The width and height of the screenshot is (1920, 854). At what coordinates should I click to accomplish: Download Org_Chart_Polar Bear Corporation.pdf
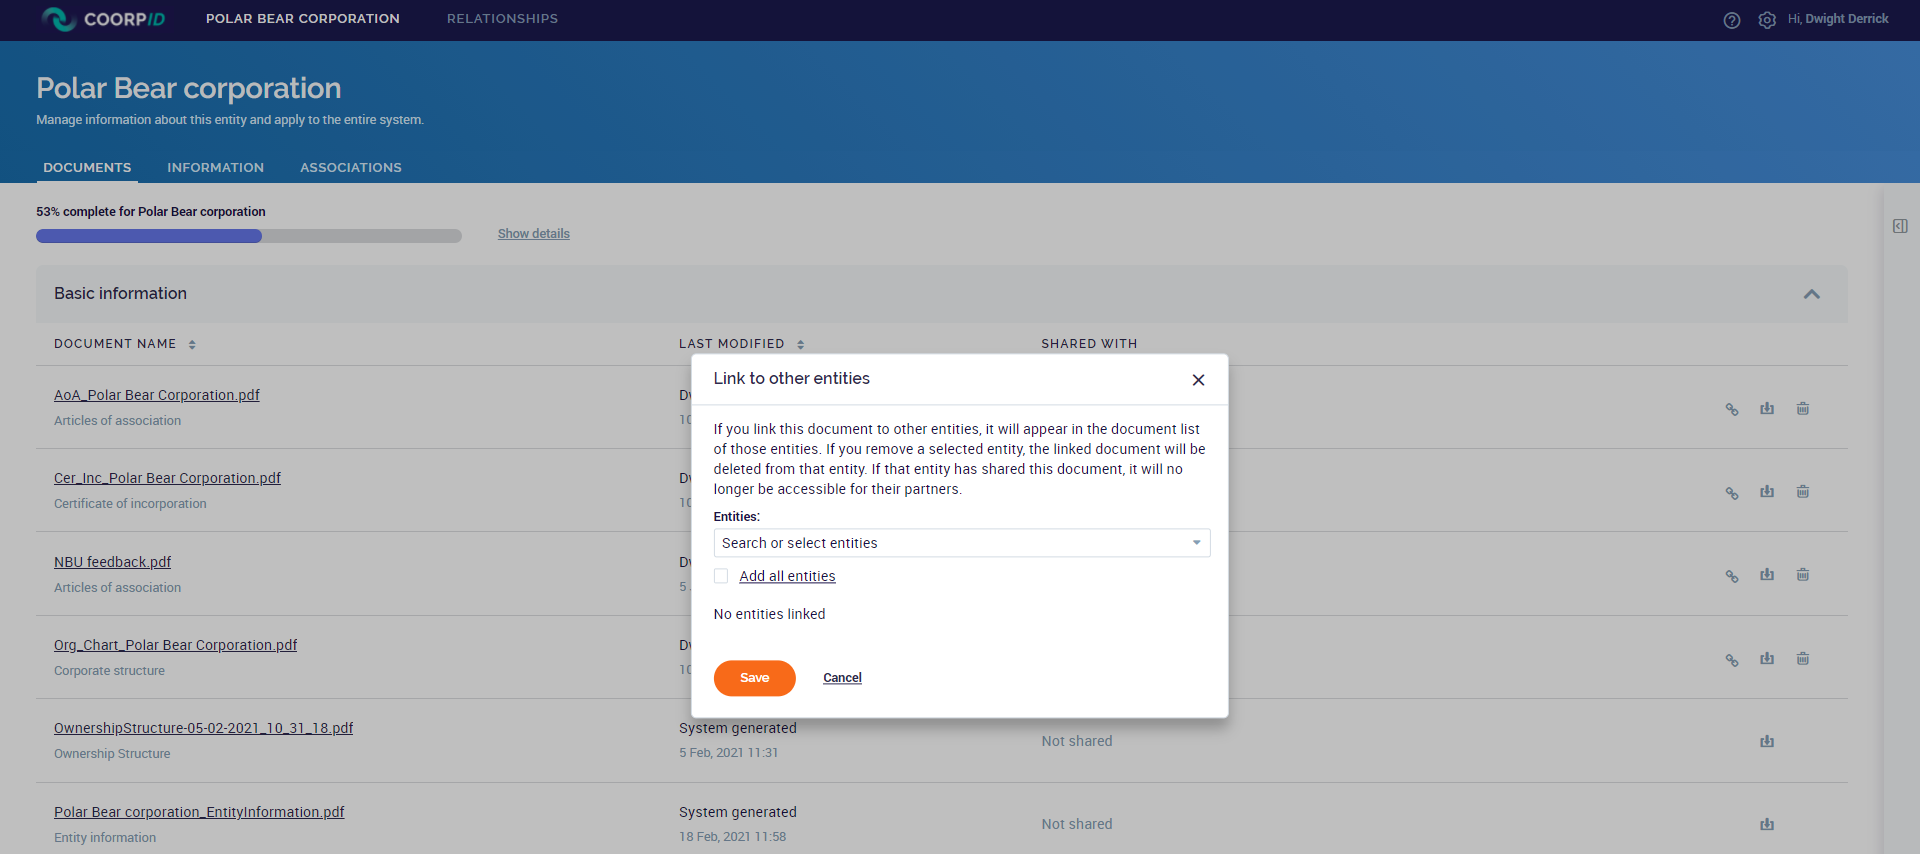point(1767,658)
